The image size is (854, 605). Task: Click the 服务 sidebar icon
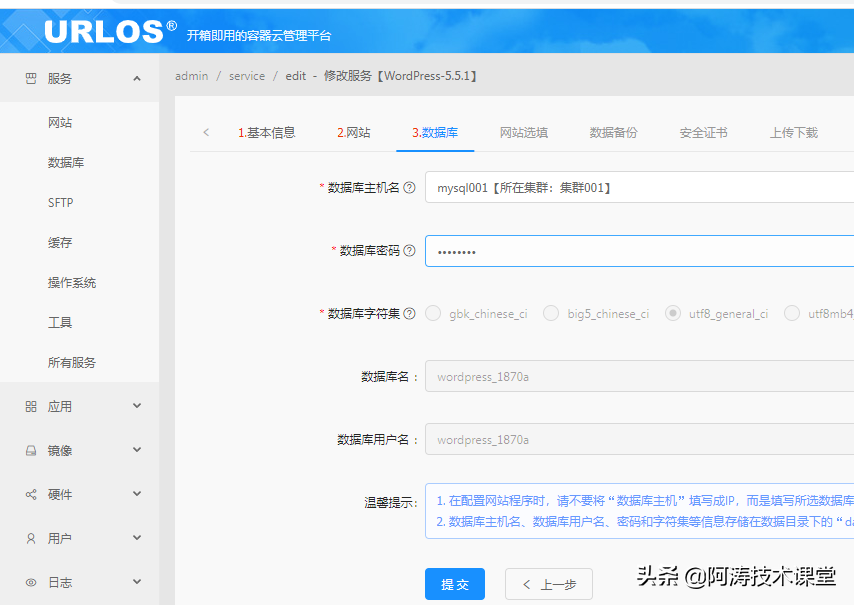31,78
